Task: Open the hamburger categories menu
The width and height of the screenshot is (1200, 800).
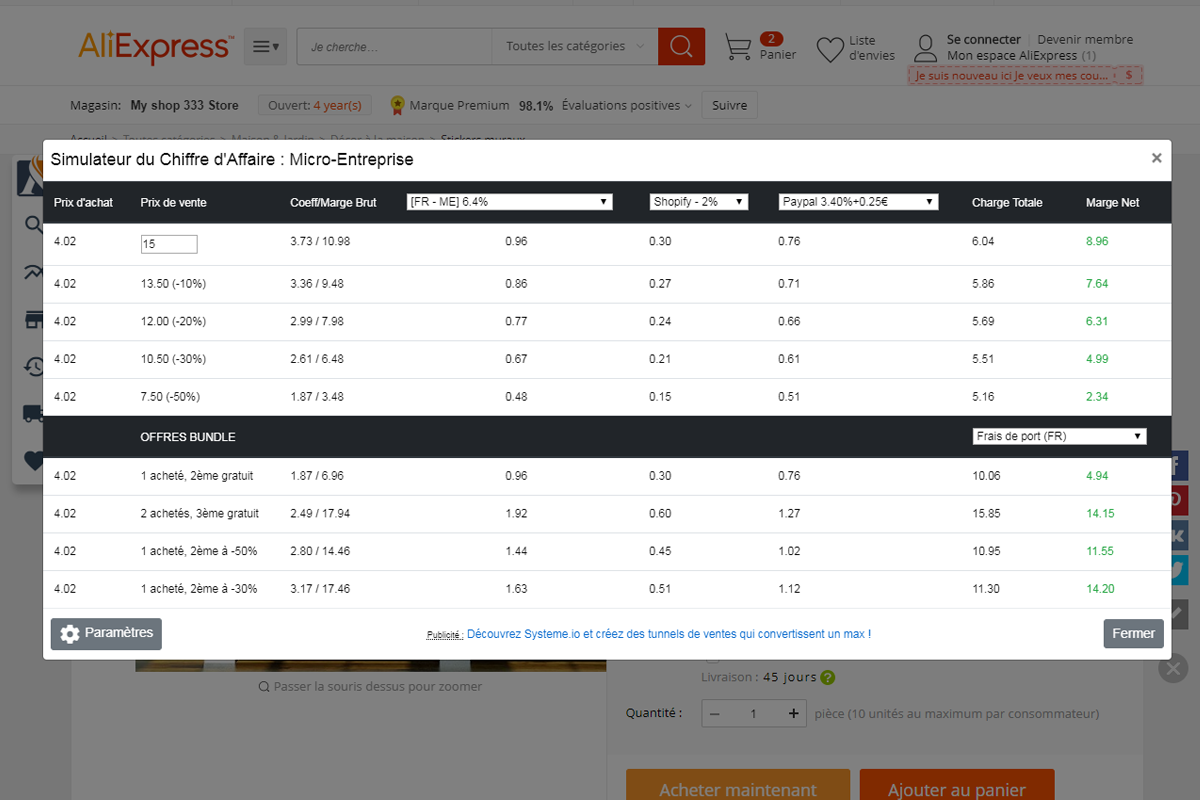Action: point(265,46)
